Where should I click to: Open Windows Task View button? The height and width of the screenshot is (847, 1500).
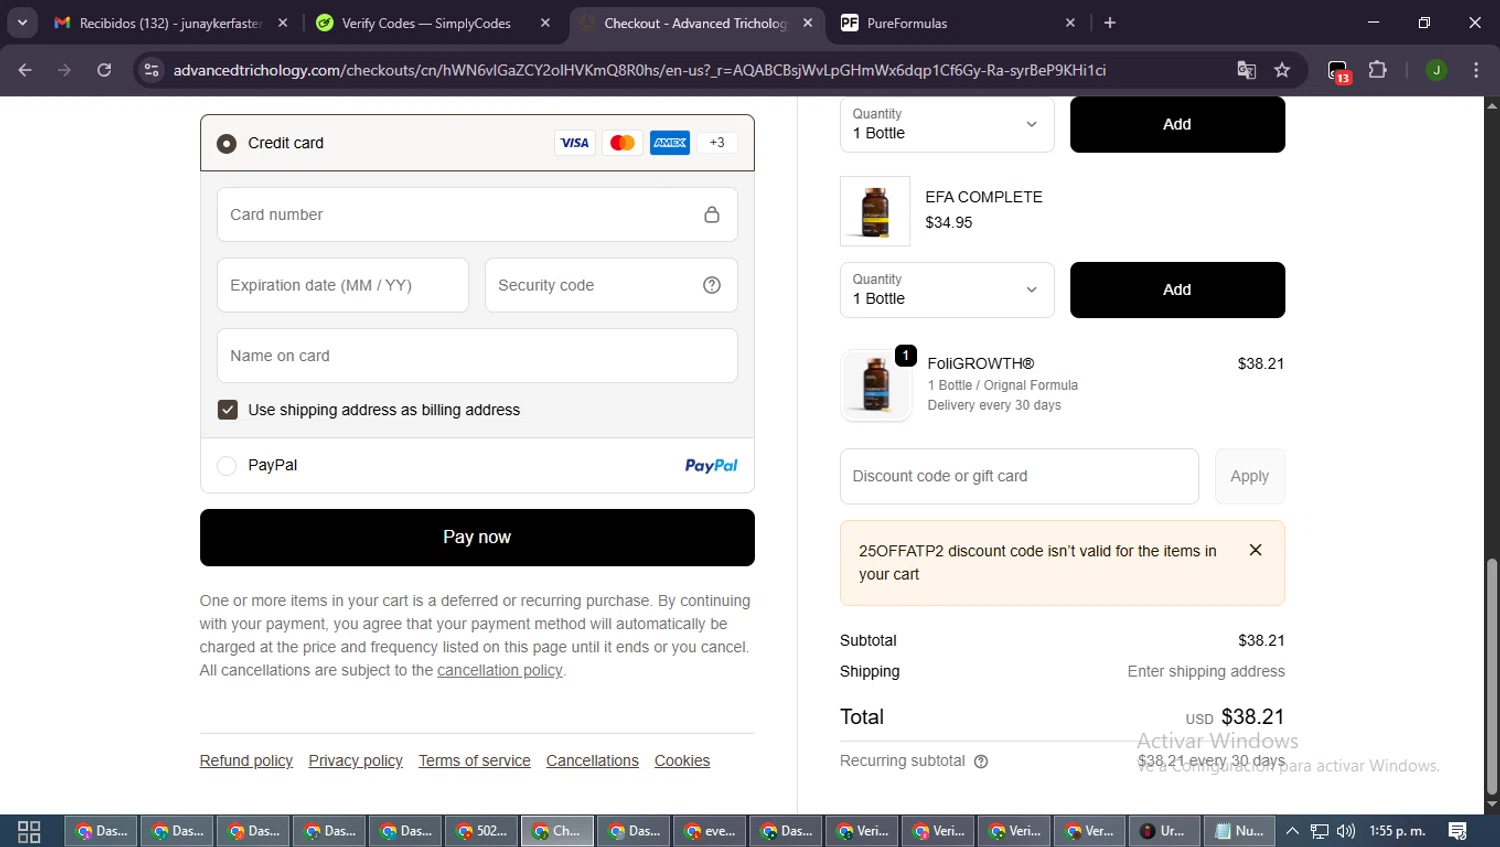pos(29,831)
